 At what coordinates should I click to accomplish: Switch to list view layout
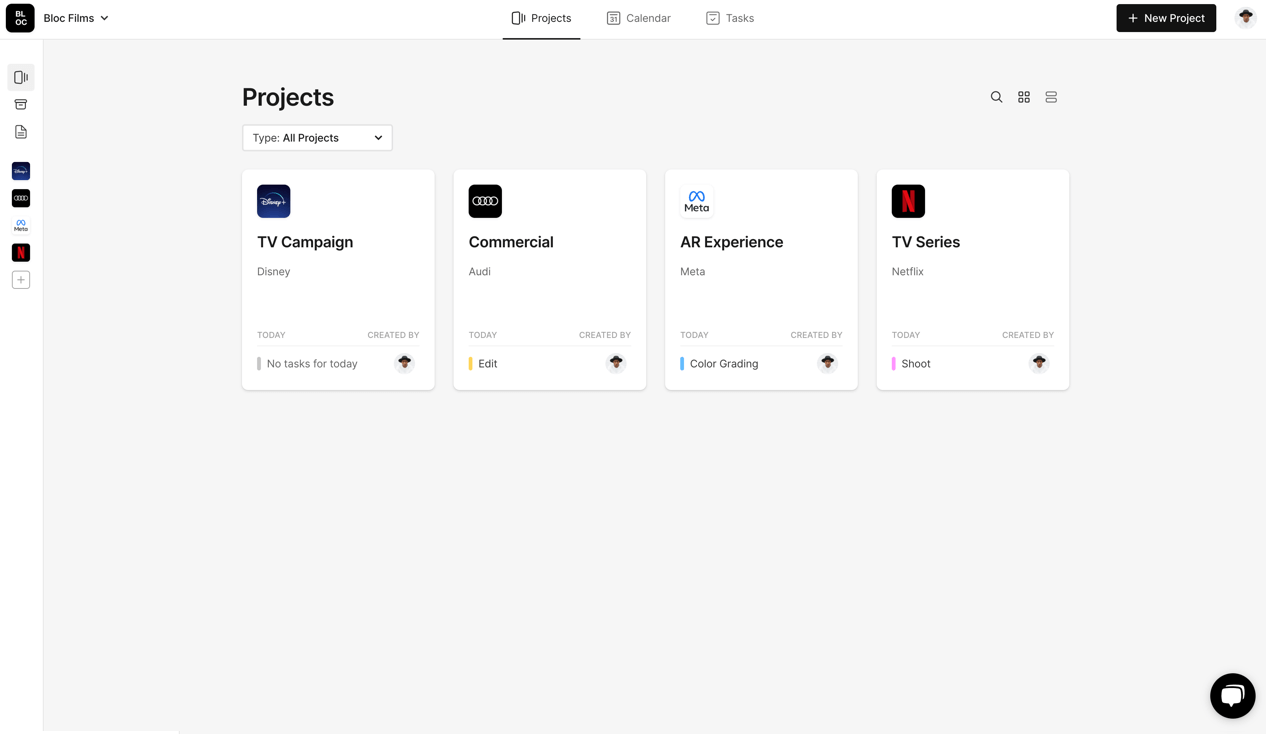coord(1050,97)
